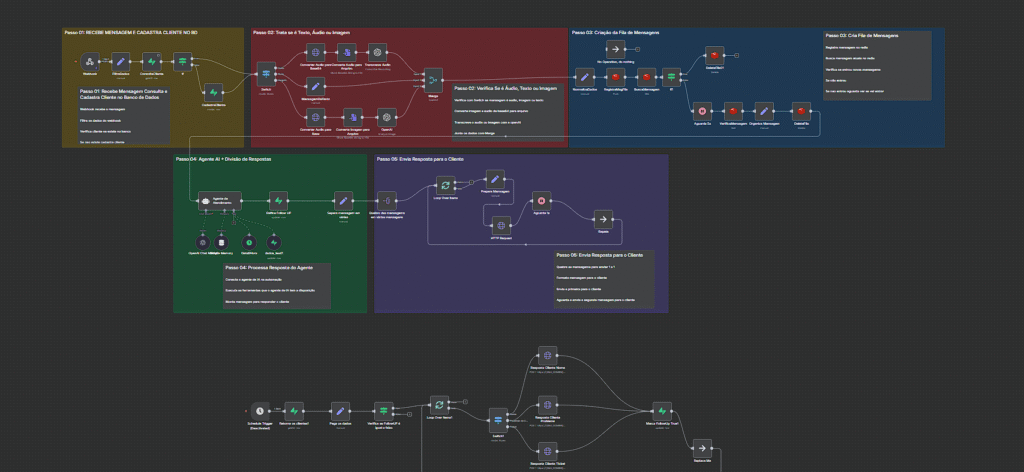This screenshot has width=1024, height=472.
Task: Select the Resposta Cliente Norma HTTP node
Action: [546, 355]
